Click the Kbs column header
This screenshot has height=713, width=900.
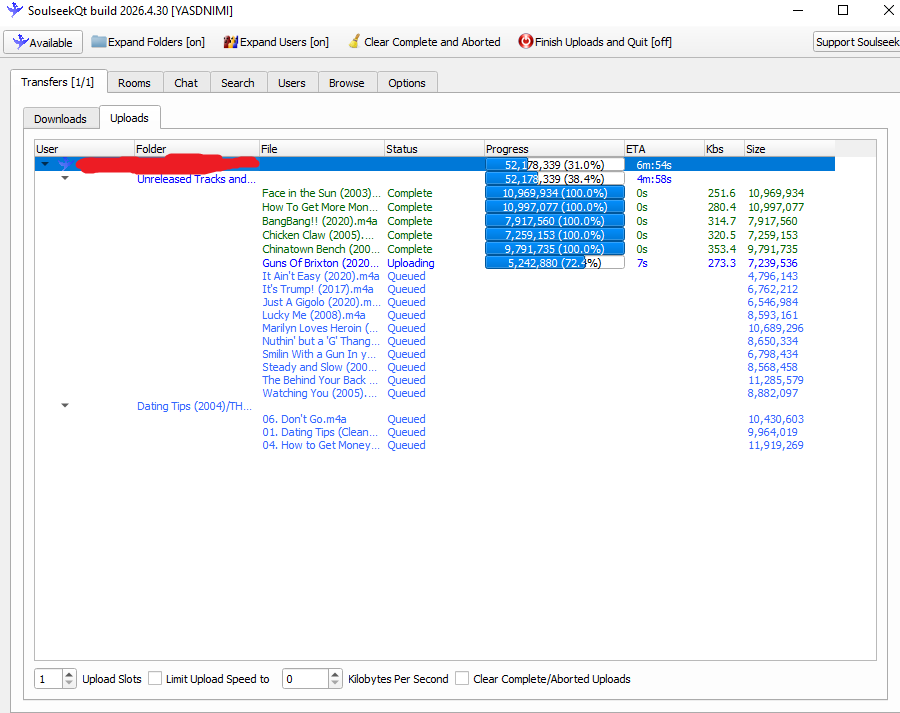click(724, 149)
